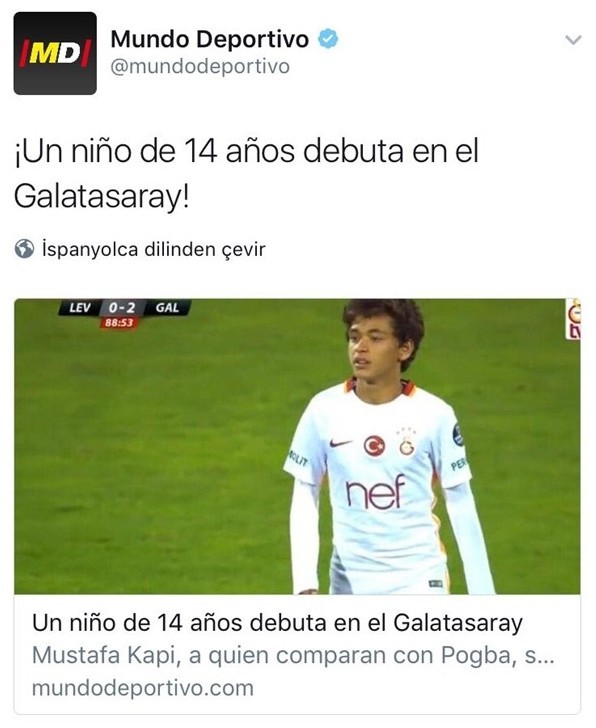This screenshot has height=728, width=596.
Task: Expand the tweet options chevron
Action: tap(573, 40)
